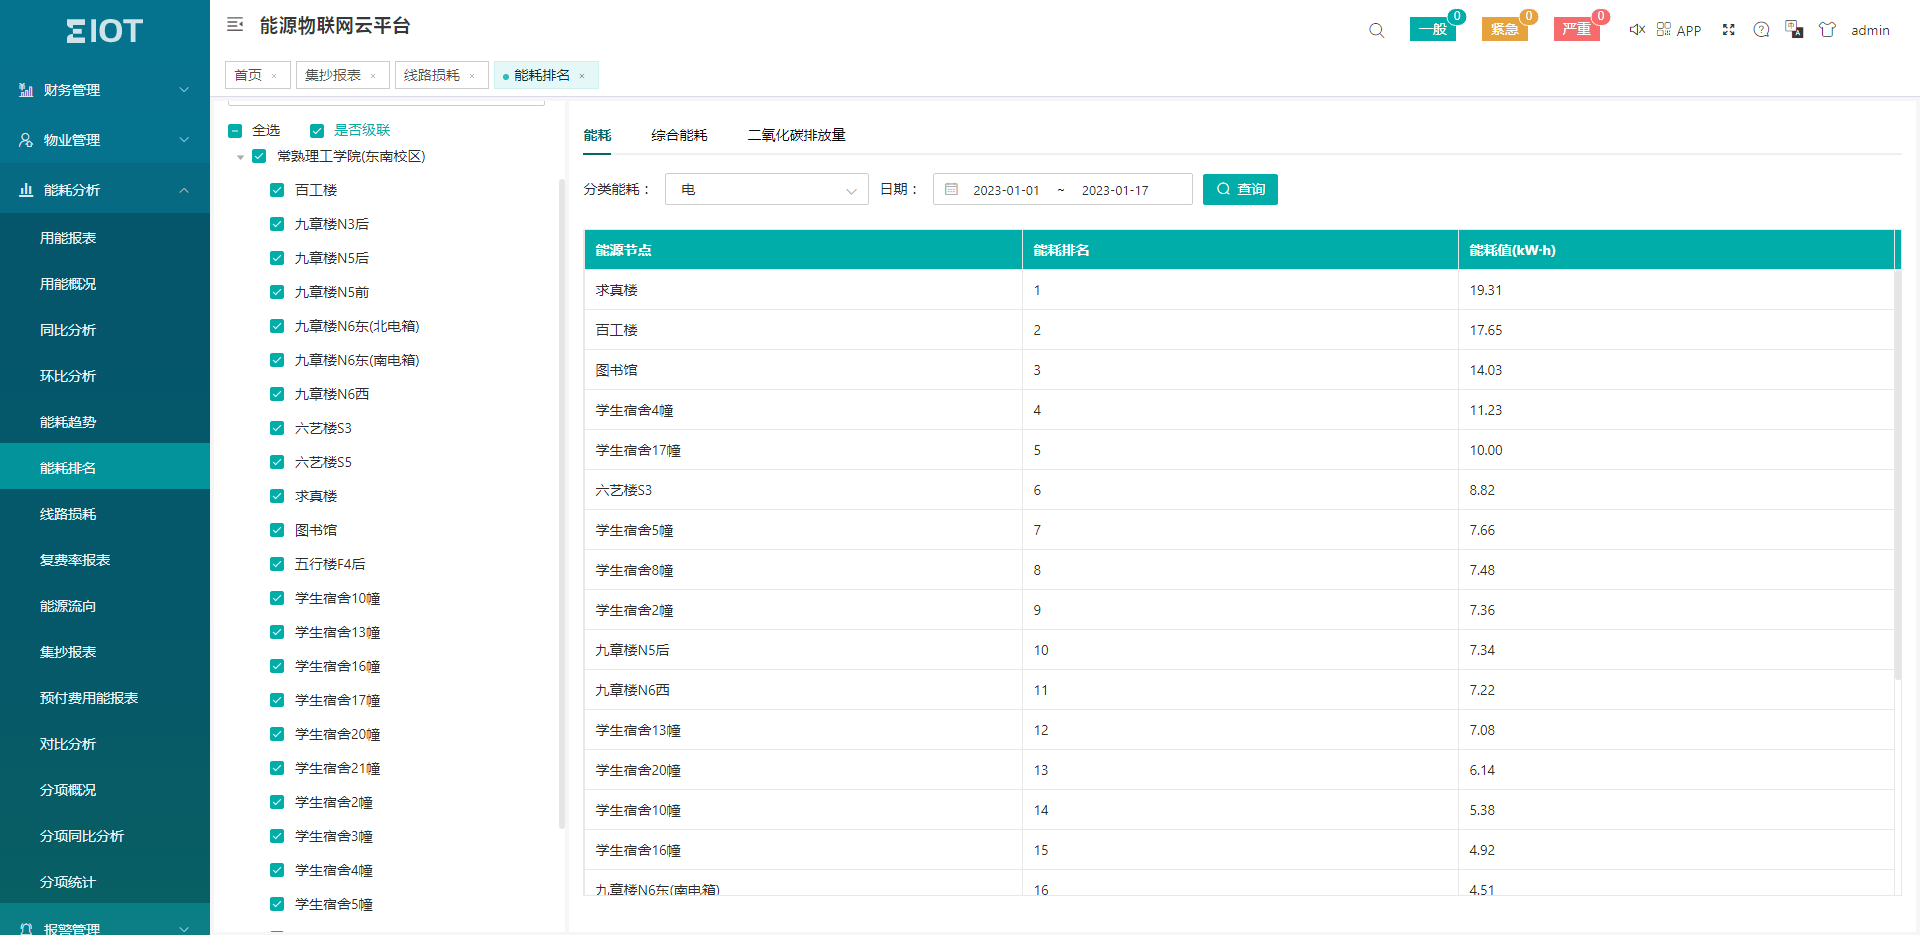Open 复费率报表 in the sidebar
Image resolution: width=1920 pixels, height=935 pixels.
tap(105, 560)
